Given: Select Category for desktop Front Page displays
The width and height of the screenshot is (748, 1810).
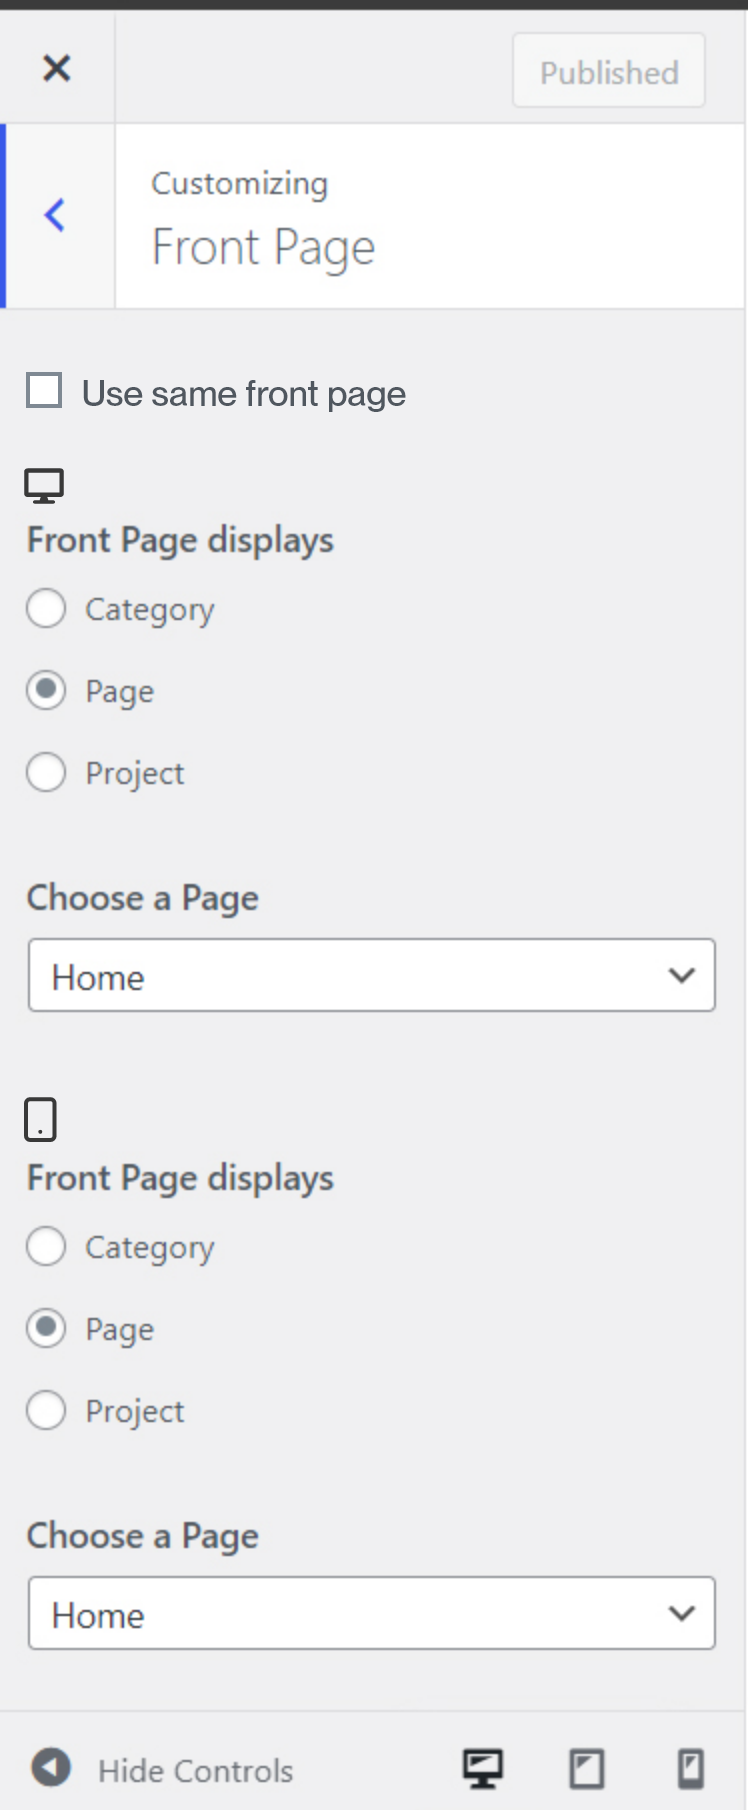Looking at the screenshot, I should [x=46, y=608].
